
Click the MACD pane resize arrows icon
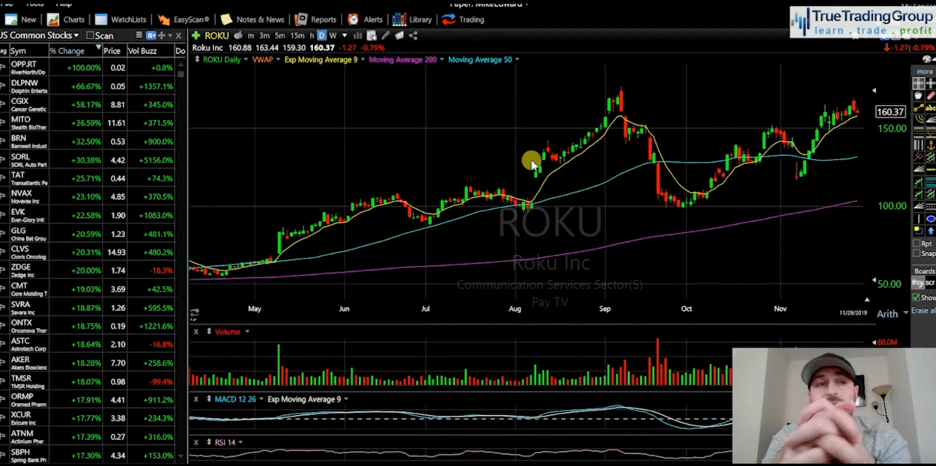[x=209, y=399]
